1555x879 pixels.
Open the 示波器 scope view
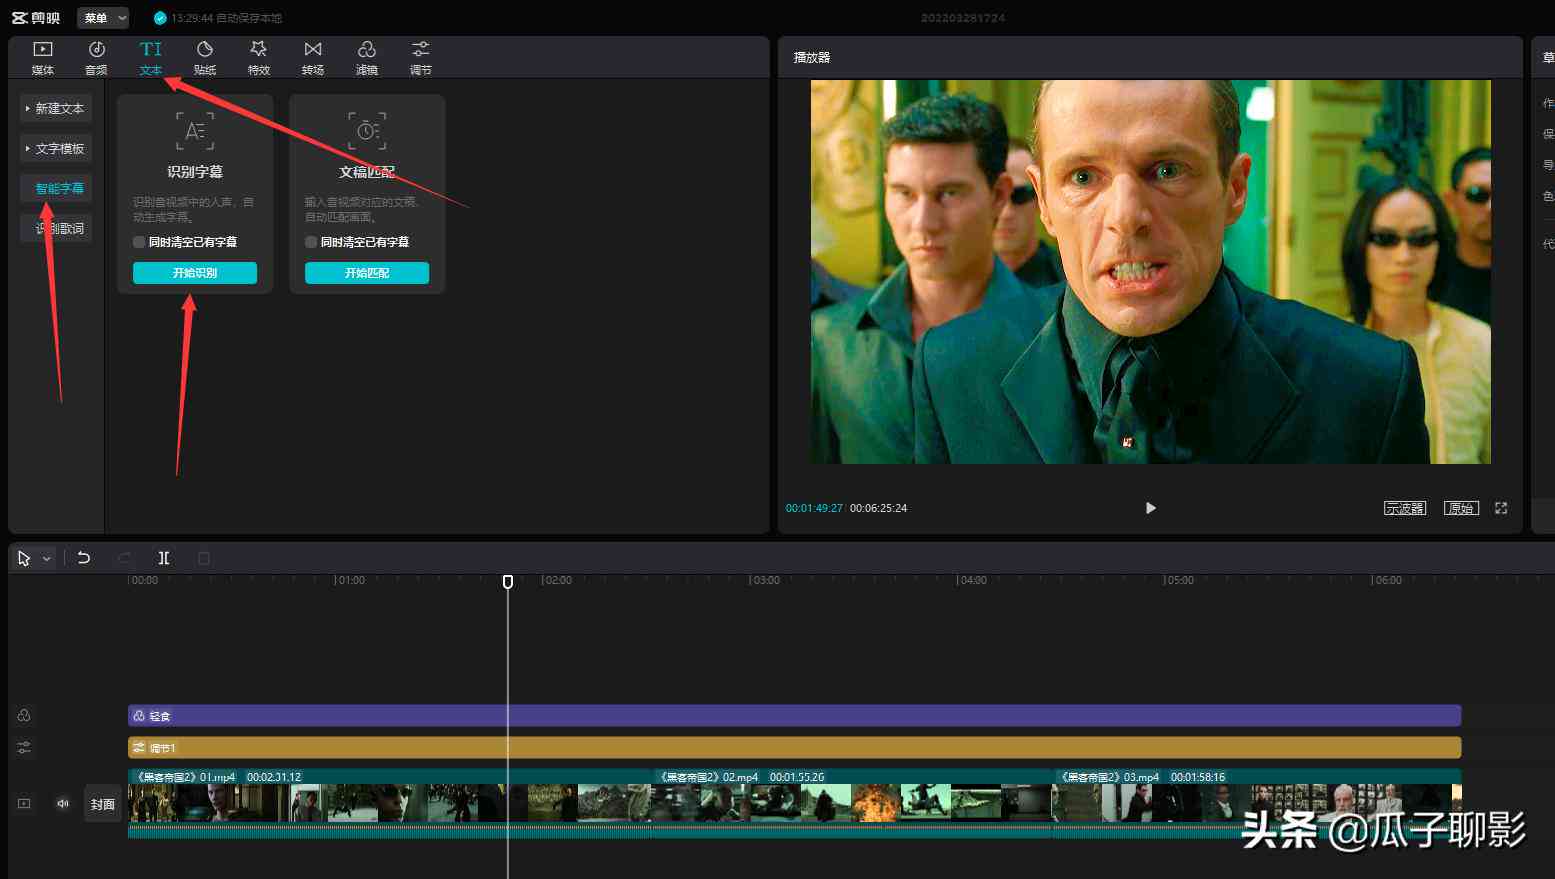pyautogui.click(x=1405, y=508)
